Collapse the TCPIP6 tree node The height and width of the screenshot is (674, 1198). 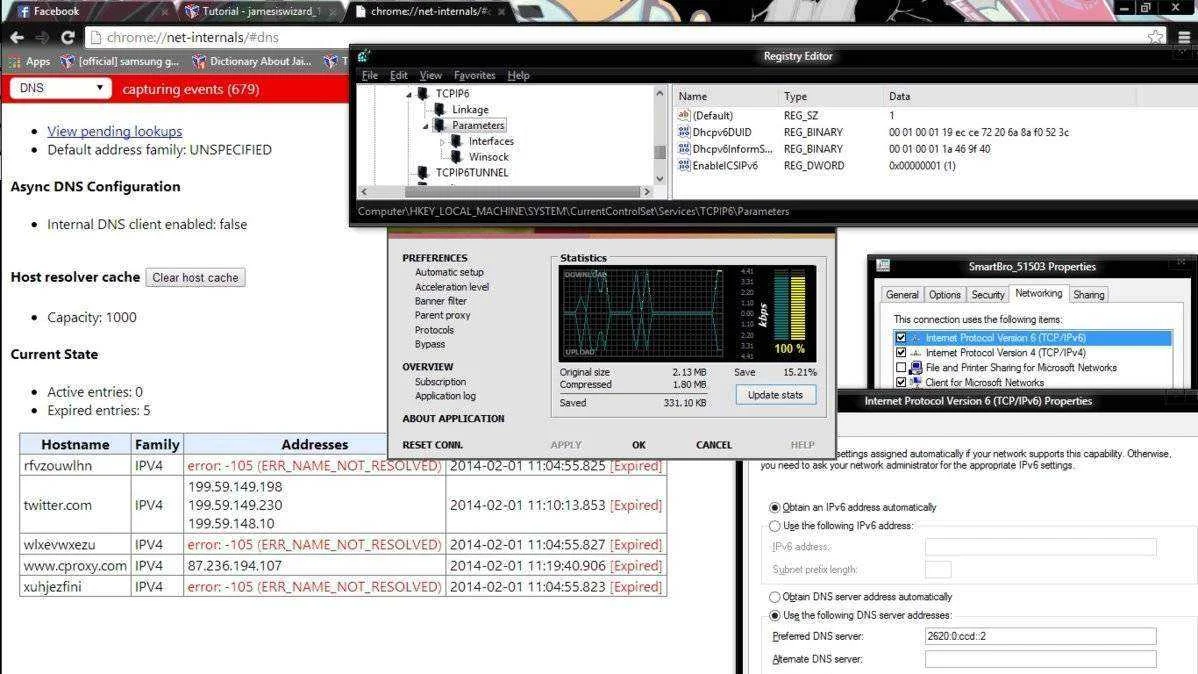coord(409,94)
